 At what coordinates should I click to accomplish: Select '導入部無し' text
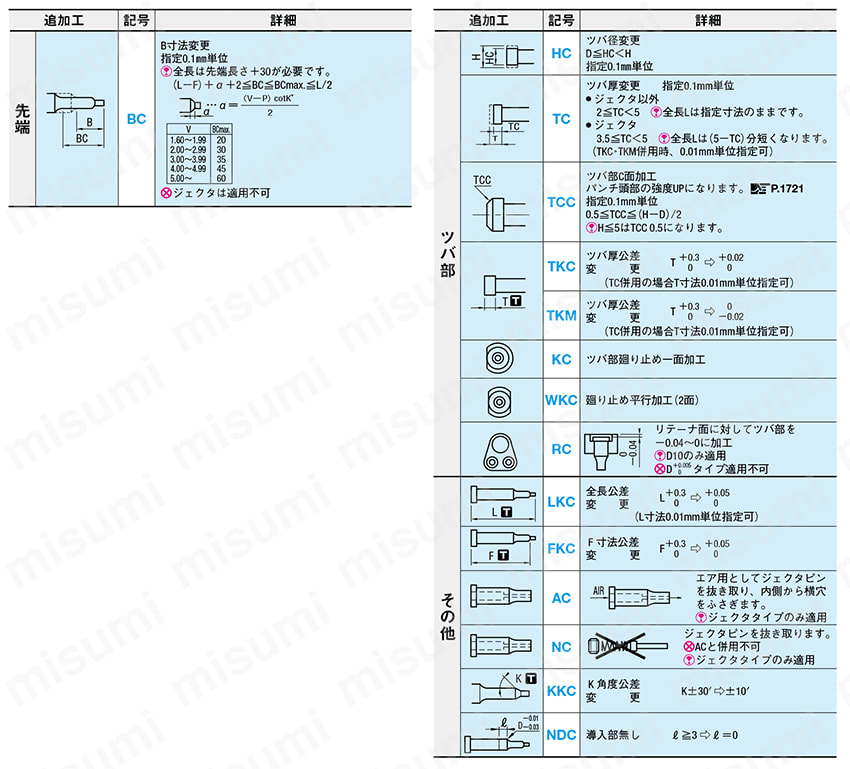tap(613, 735)
